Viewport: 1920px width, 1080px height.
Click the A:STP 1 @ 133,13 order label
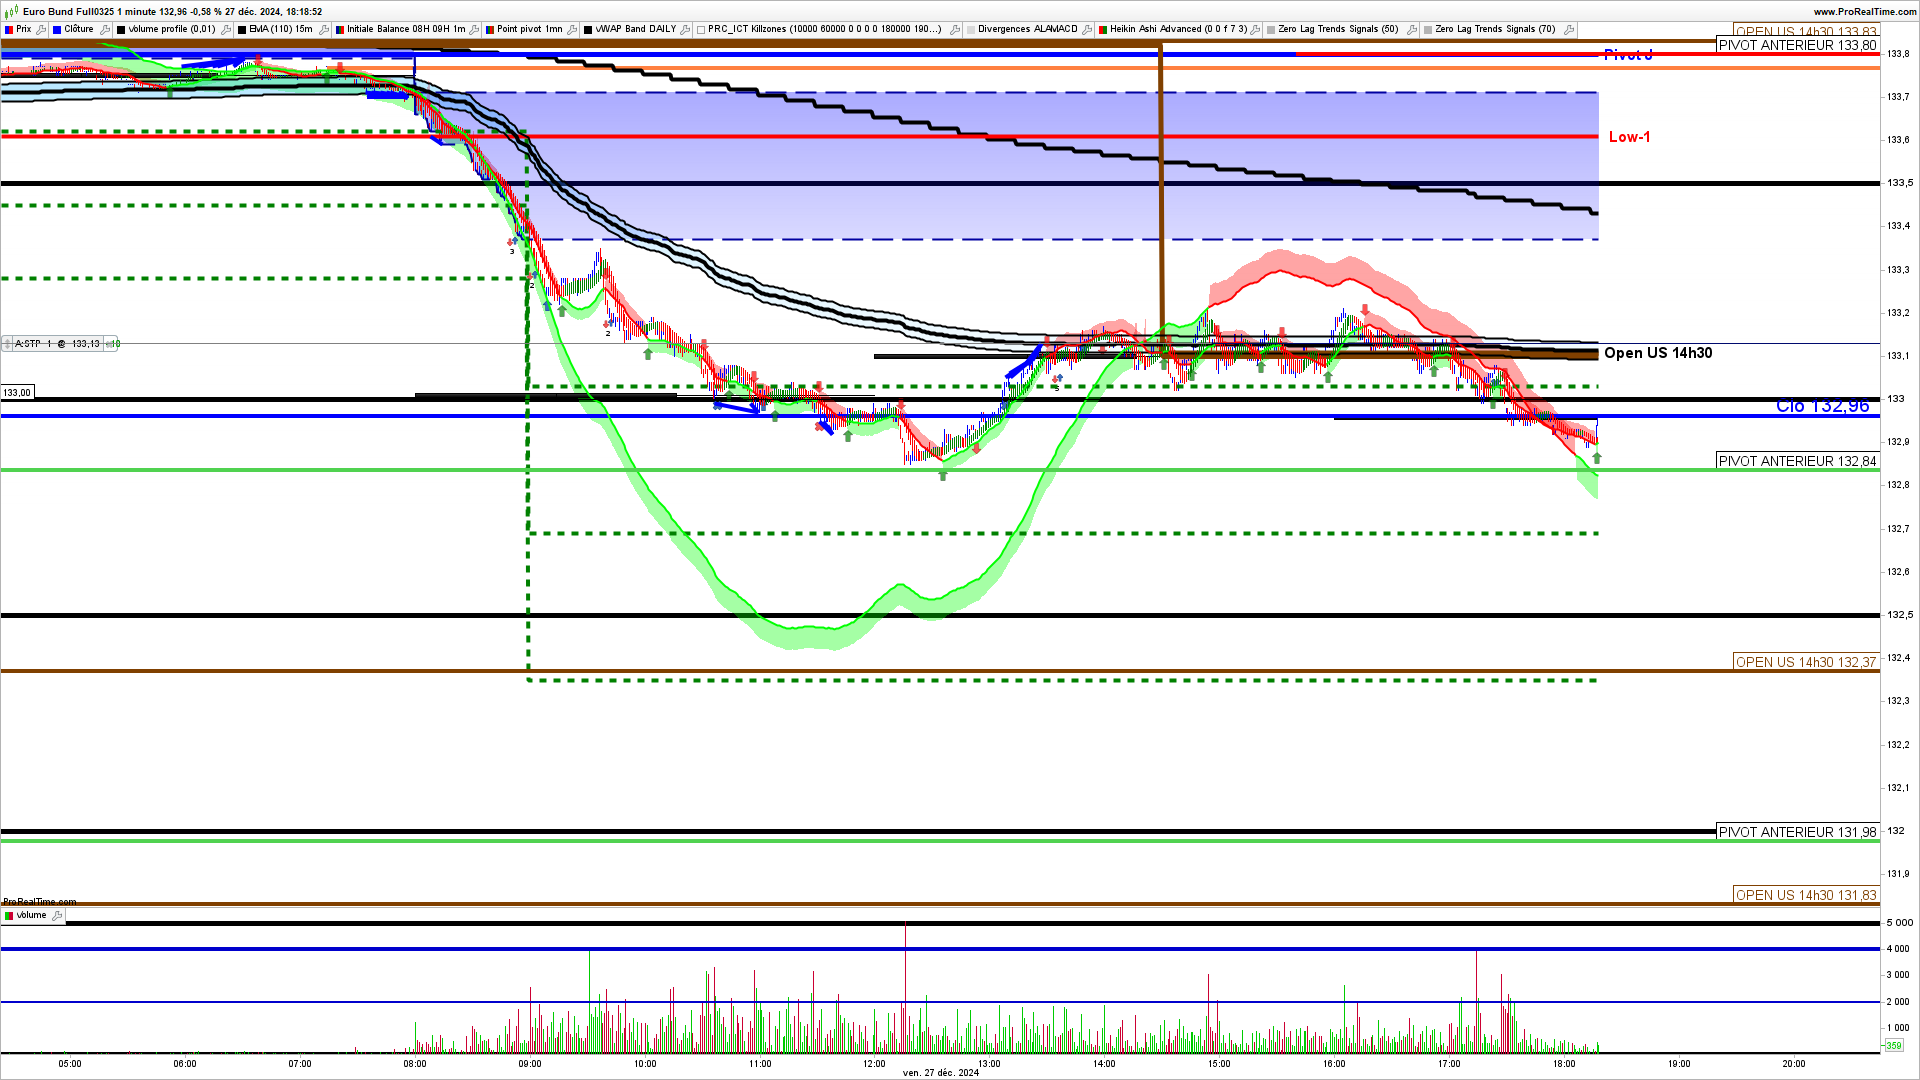coord(57,344)
